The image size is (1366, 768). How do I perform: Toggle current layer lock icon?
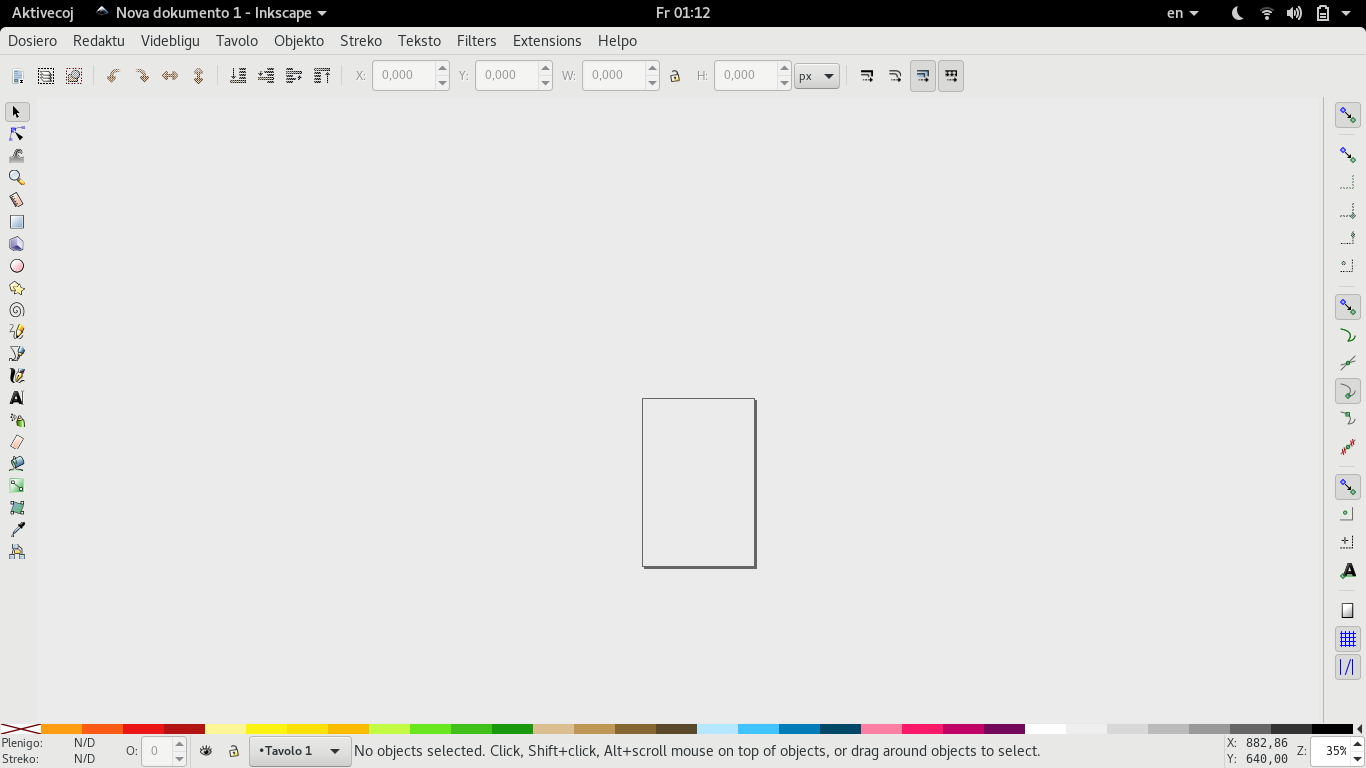click(233, 751)
